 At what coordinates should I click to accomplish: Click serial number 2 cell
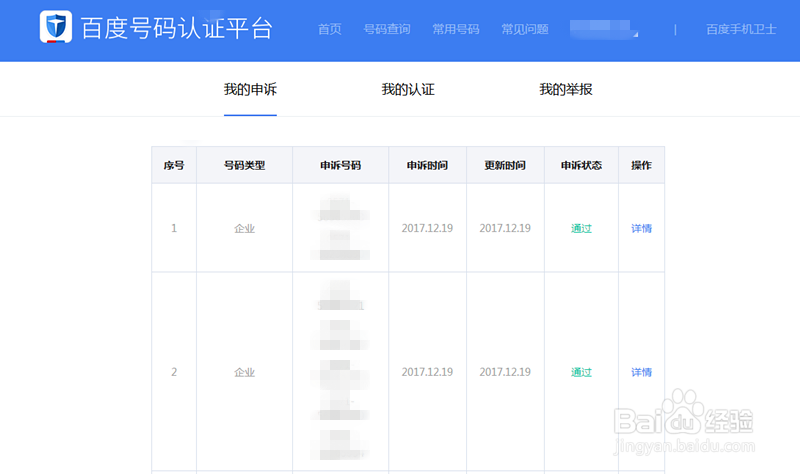click(174, 372)
